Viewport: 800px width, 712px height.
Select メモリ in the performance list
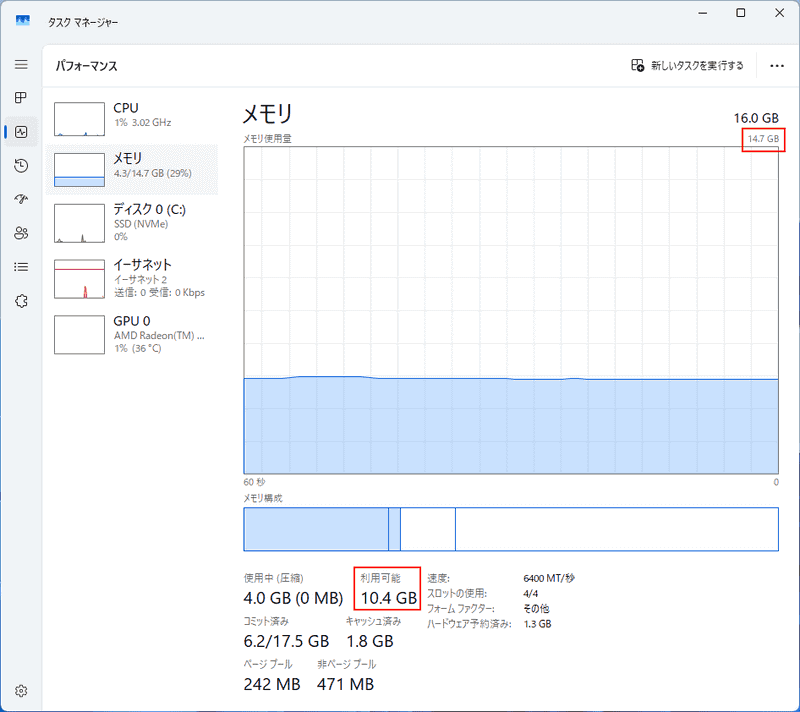click(x=130, y=168)
